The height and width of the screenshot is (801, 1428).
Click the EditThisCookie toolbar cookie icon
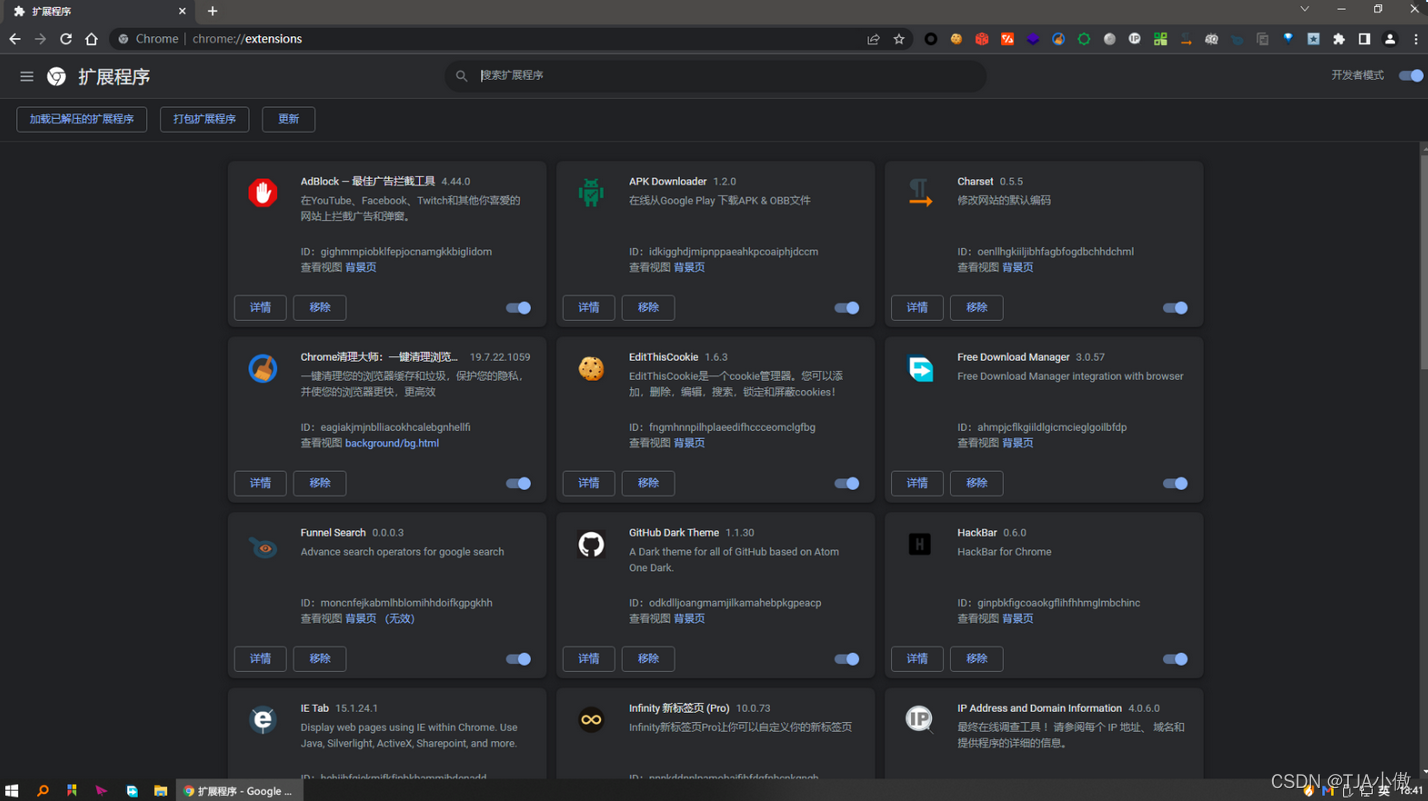(x=956, y=39)
